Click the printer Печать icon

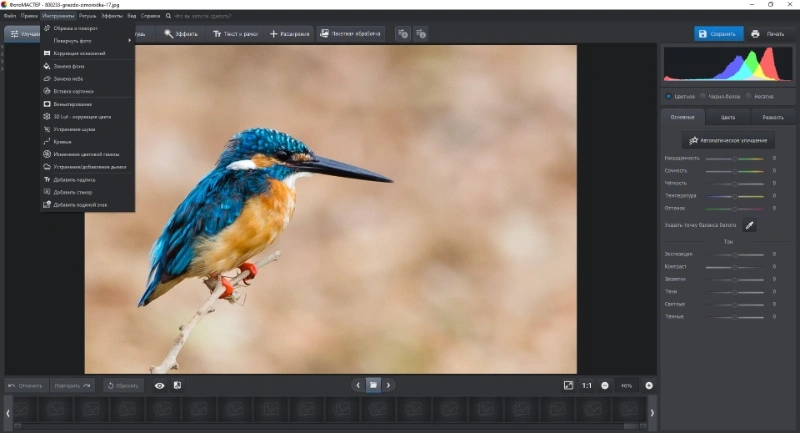[755, 34]
